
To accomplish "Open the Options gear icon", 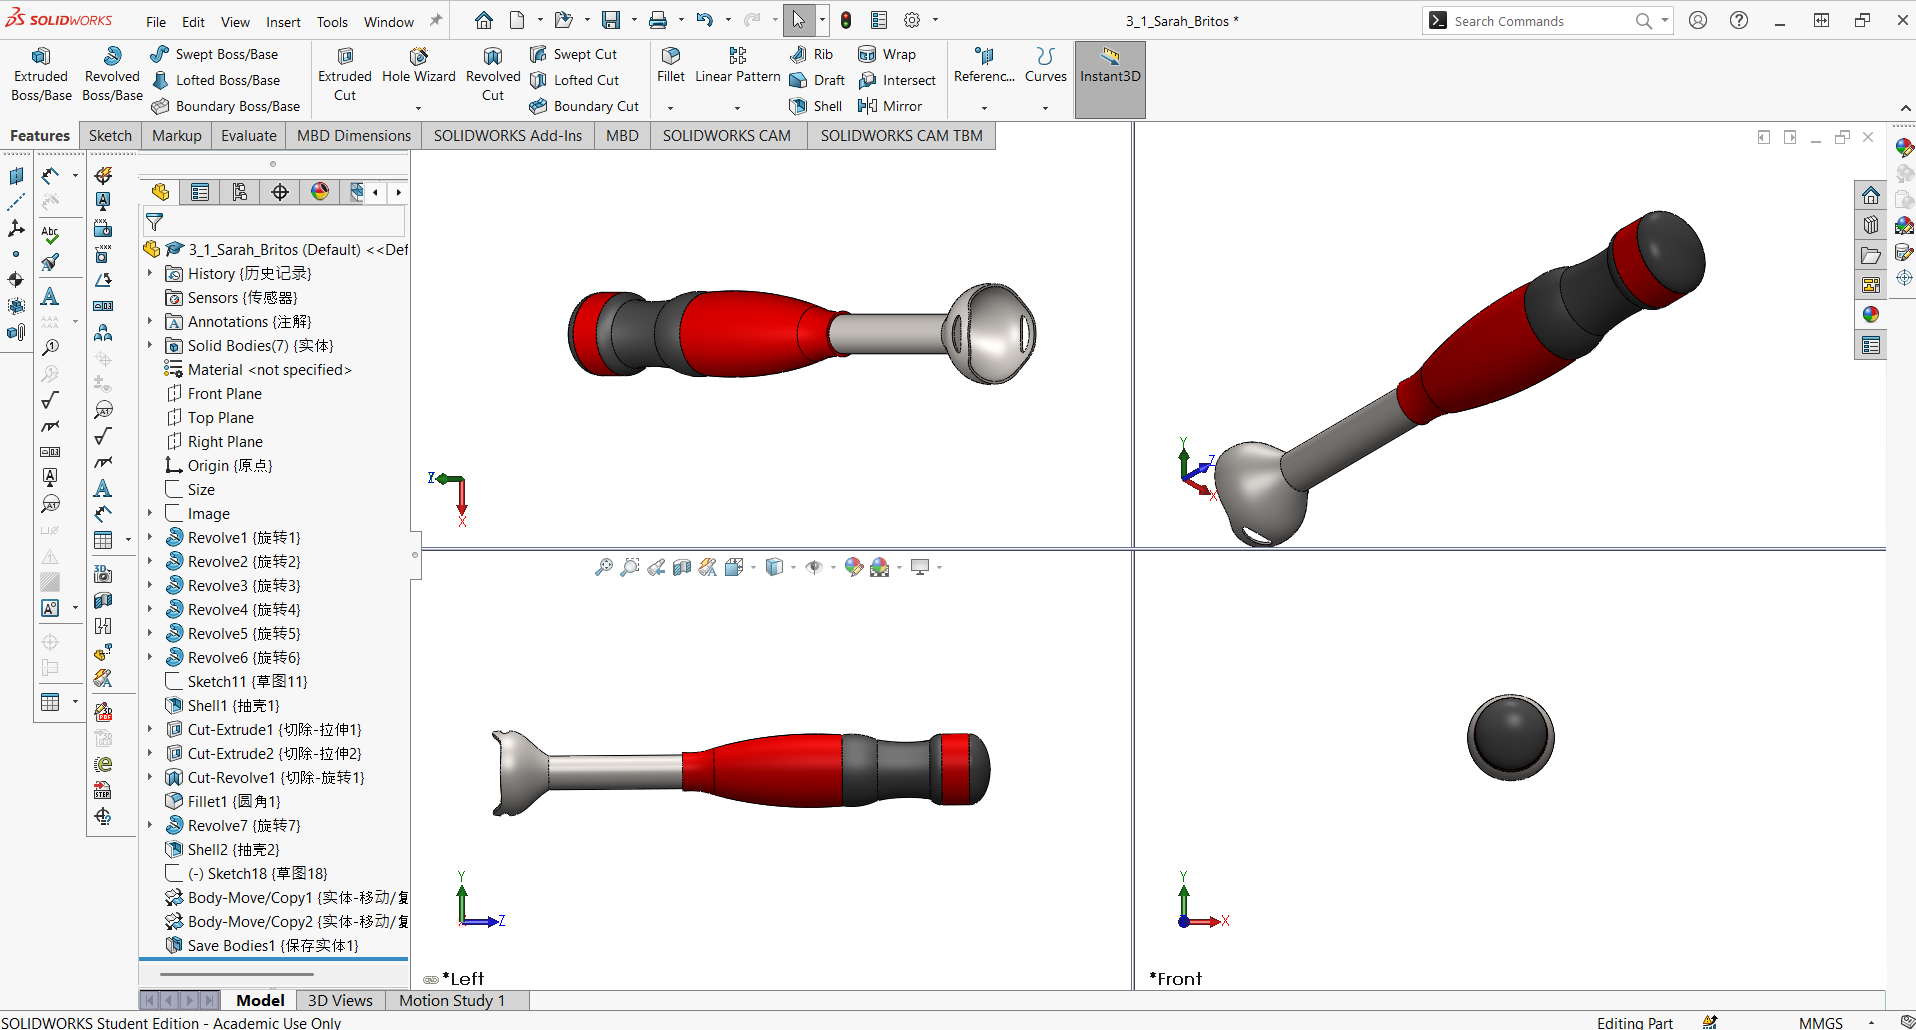I will tap(912, 20).
